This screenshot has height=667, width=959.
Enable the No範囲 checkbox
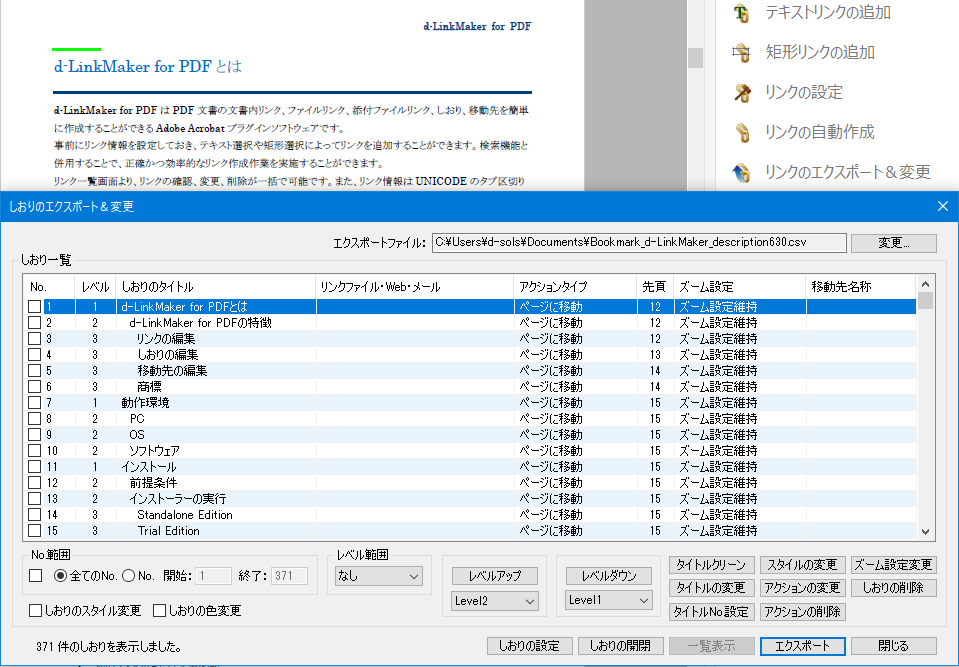click(36, 576)
